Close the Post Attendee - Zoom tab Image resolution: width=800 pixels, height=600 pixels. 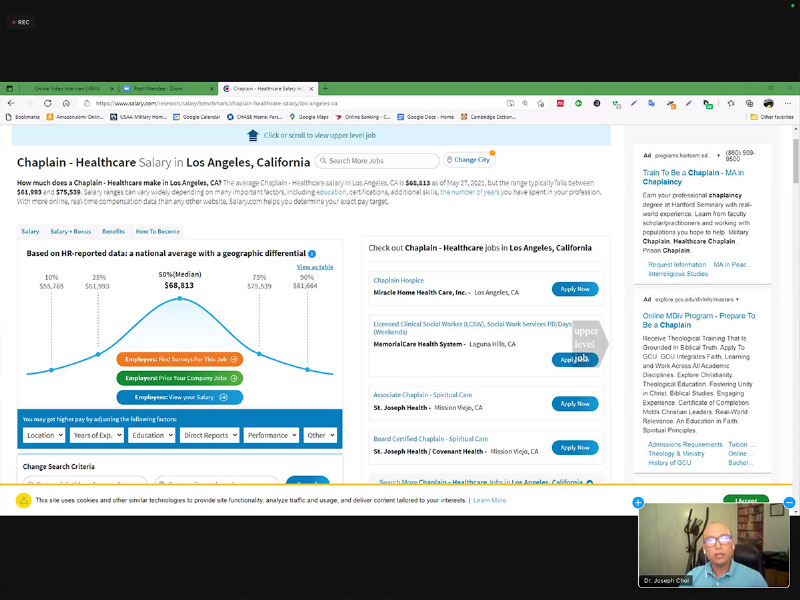(211, 89)
